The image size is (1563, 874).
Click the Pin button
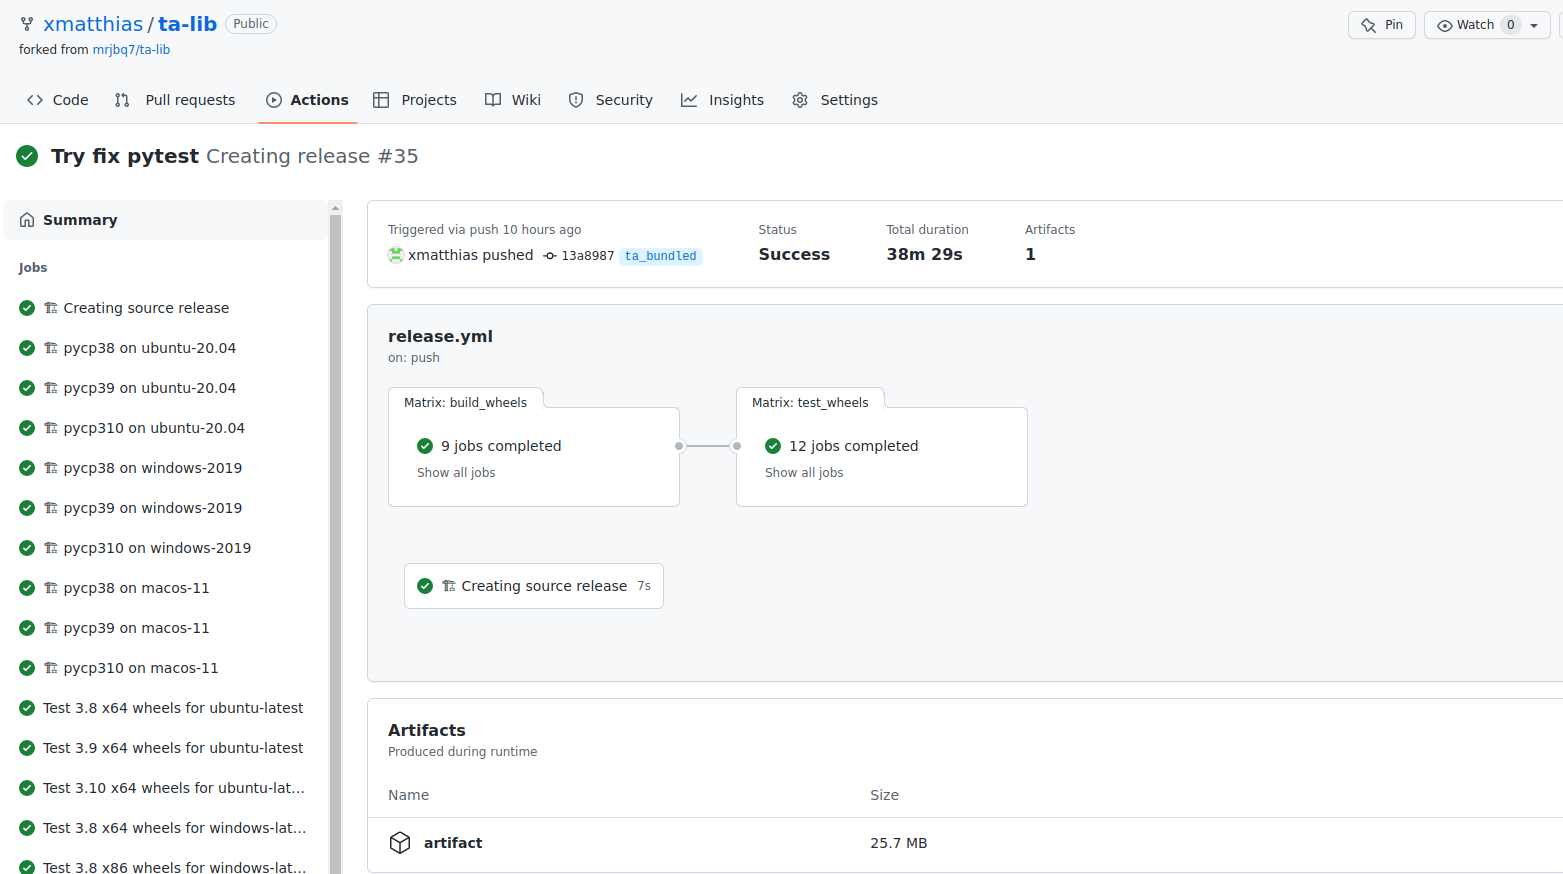(1382, 25)
